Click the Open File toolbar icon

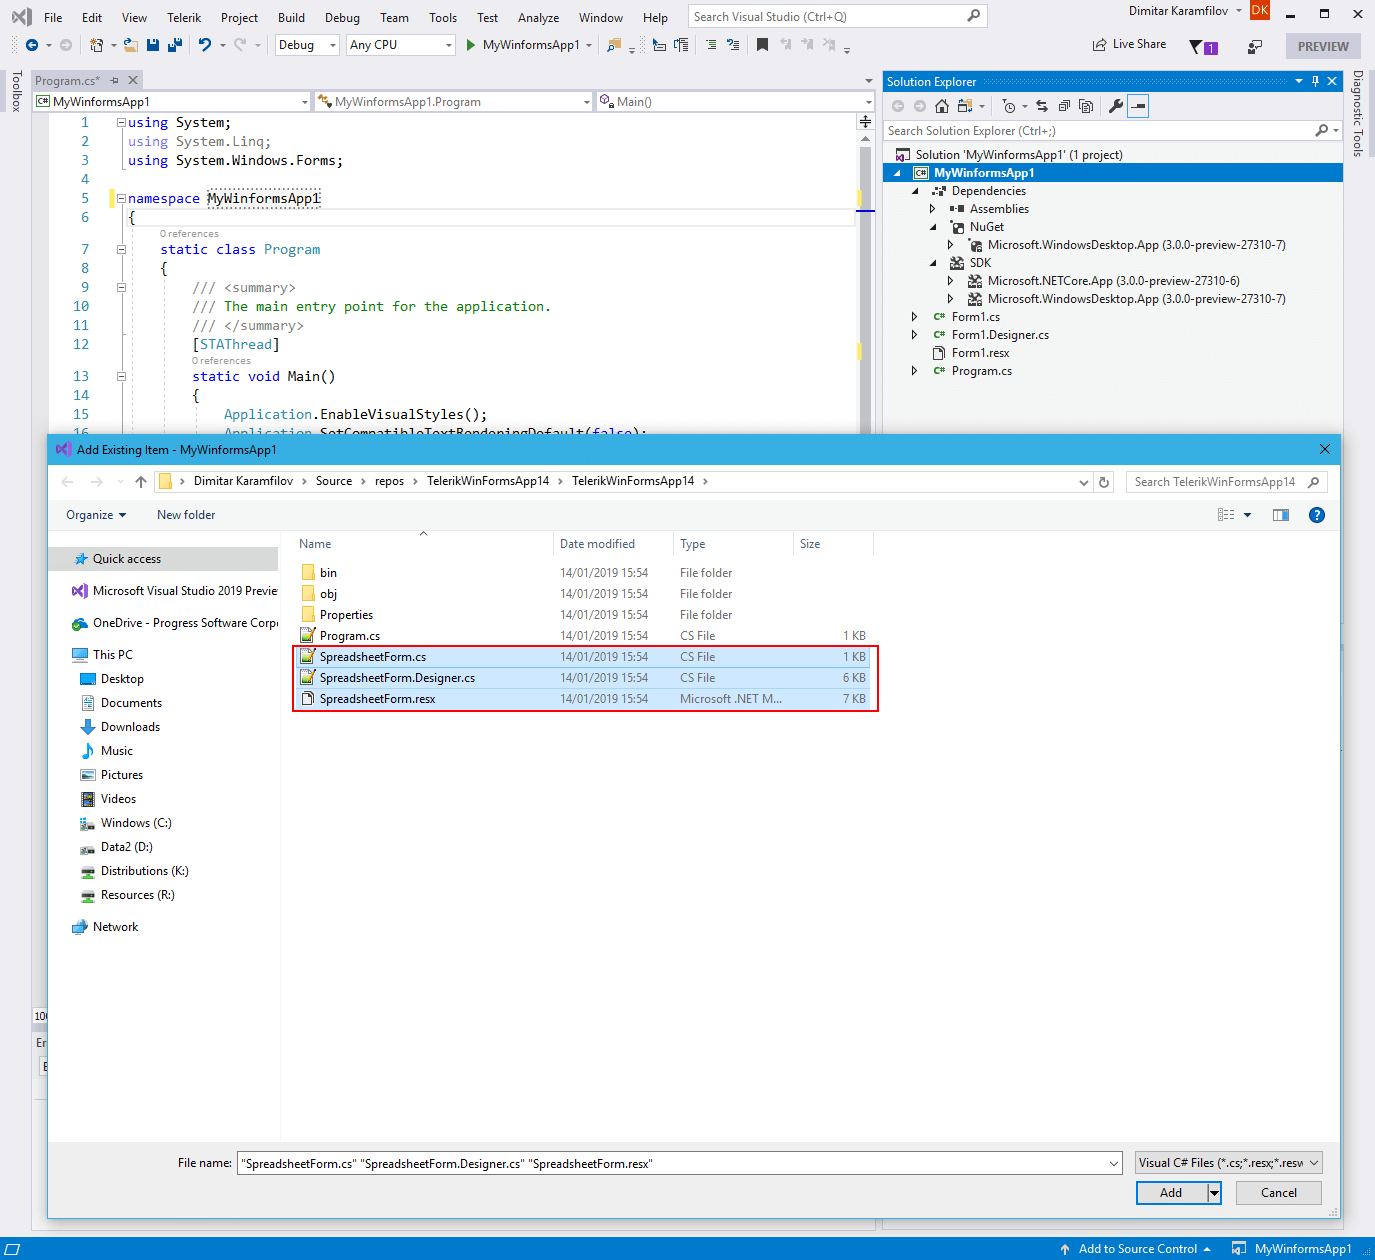[130, 45]
